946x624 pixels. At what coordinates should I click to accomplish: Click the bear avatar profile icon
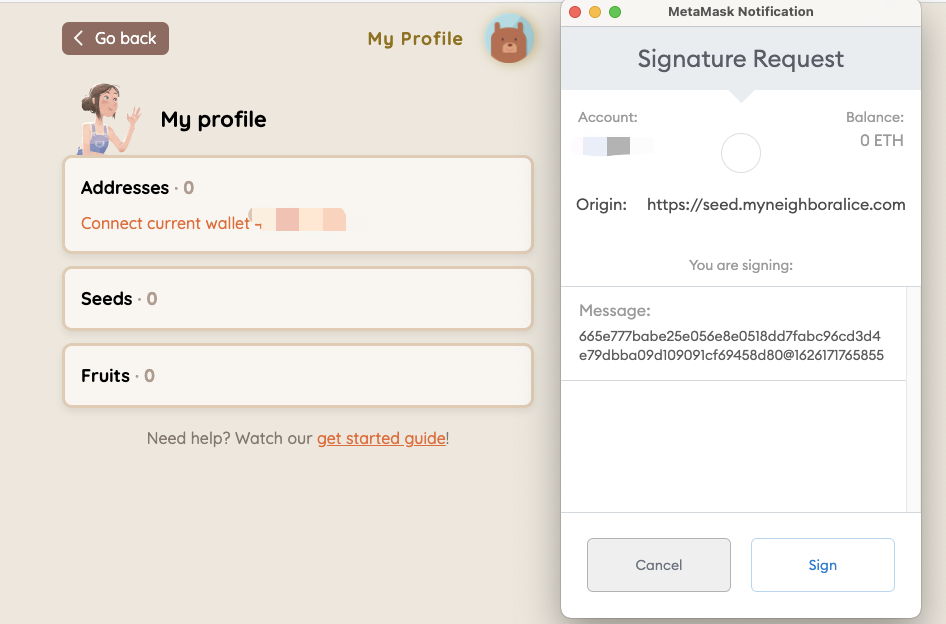click(x=509, y=39)
